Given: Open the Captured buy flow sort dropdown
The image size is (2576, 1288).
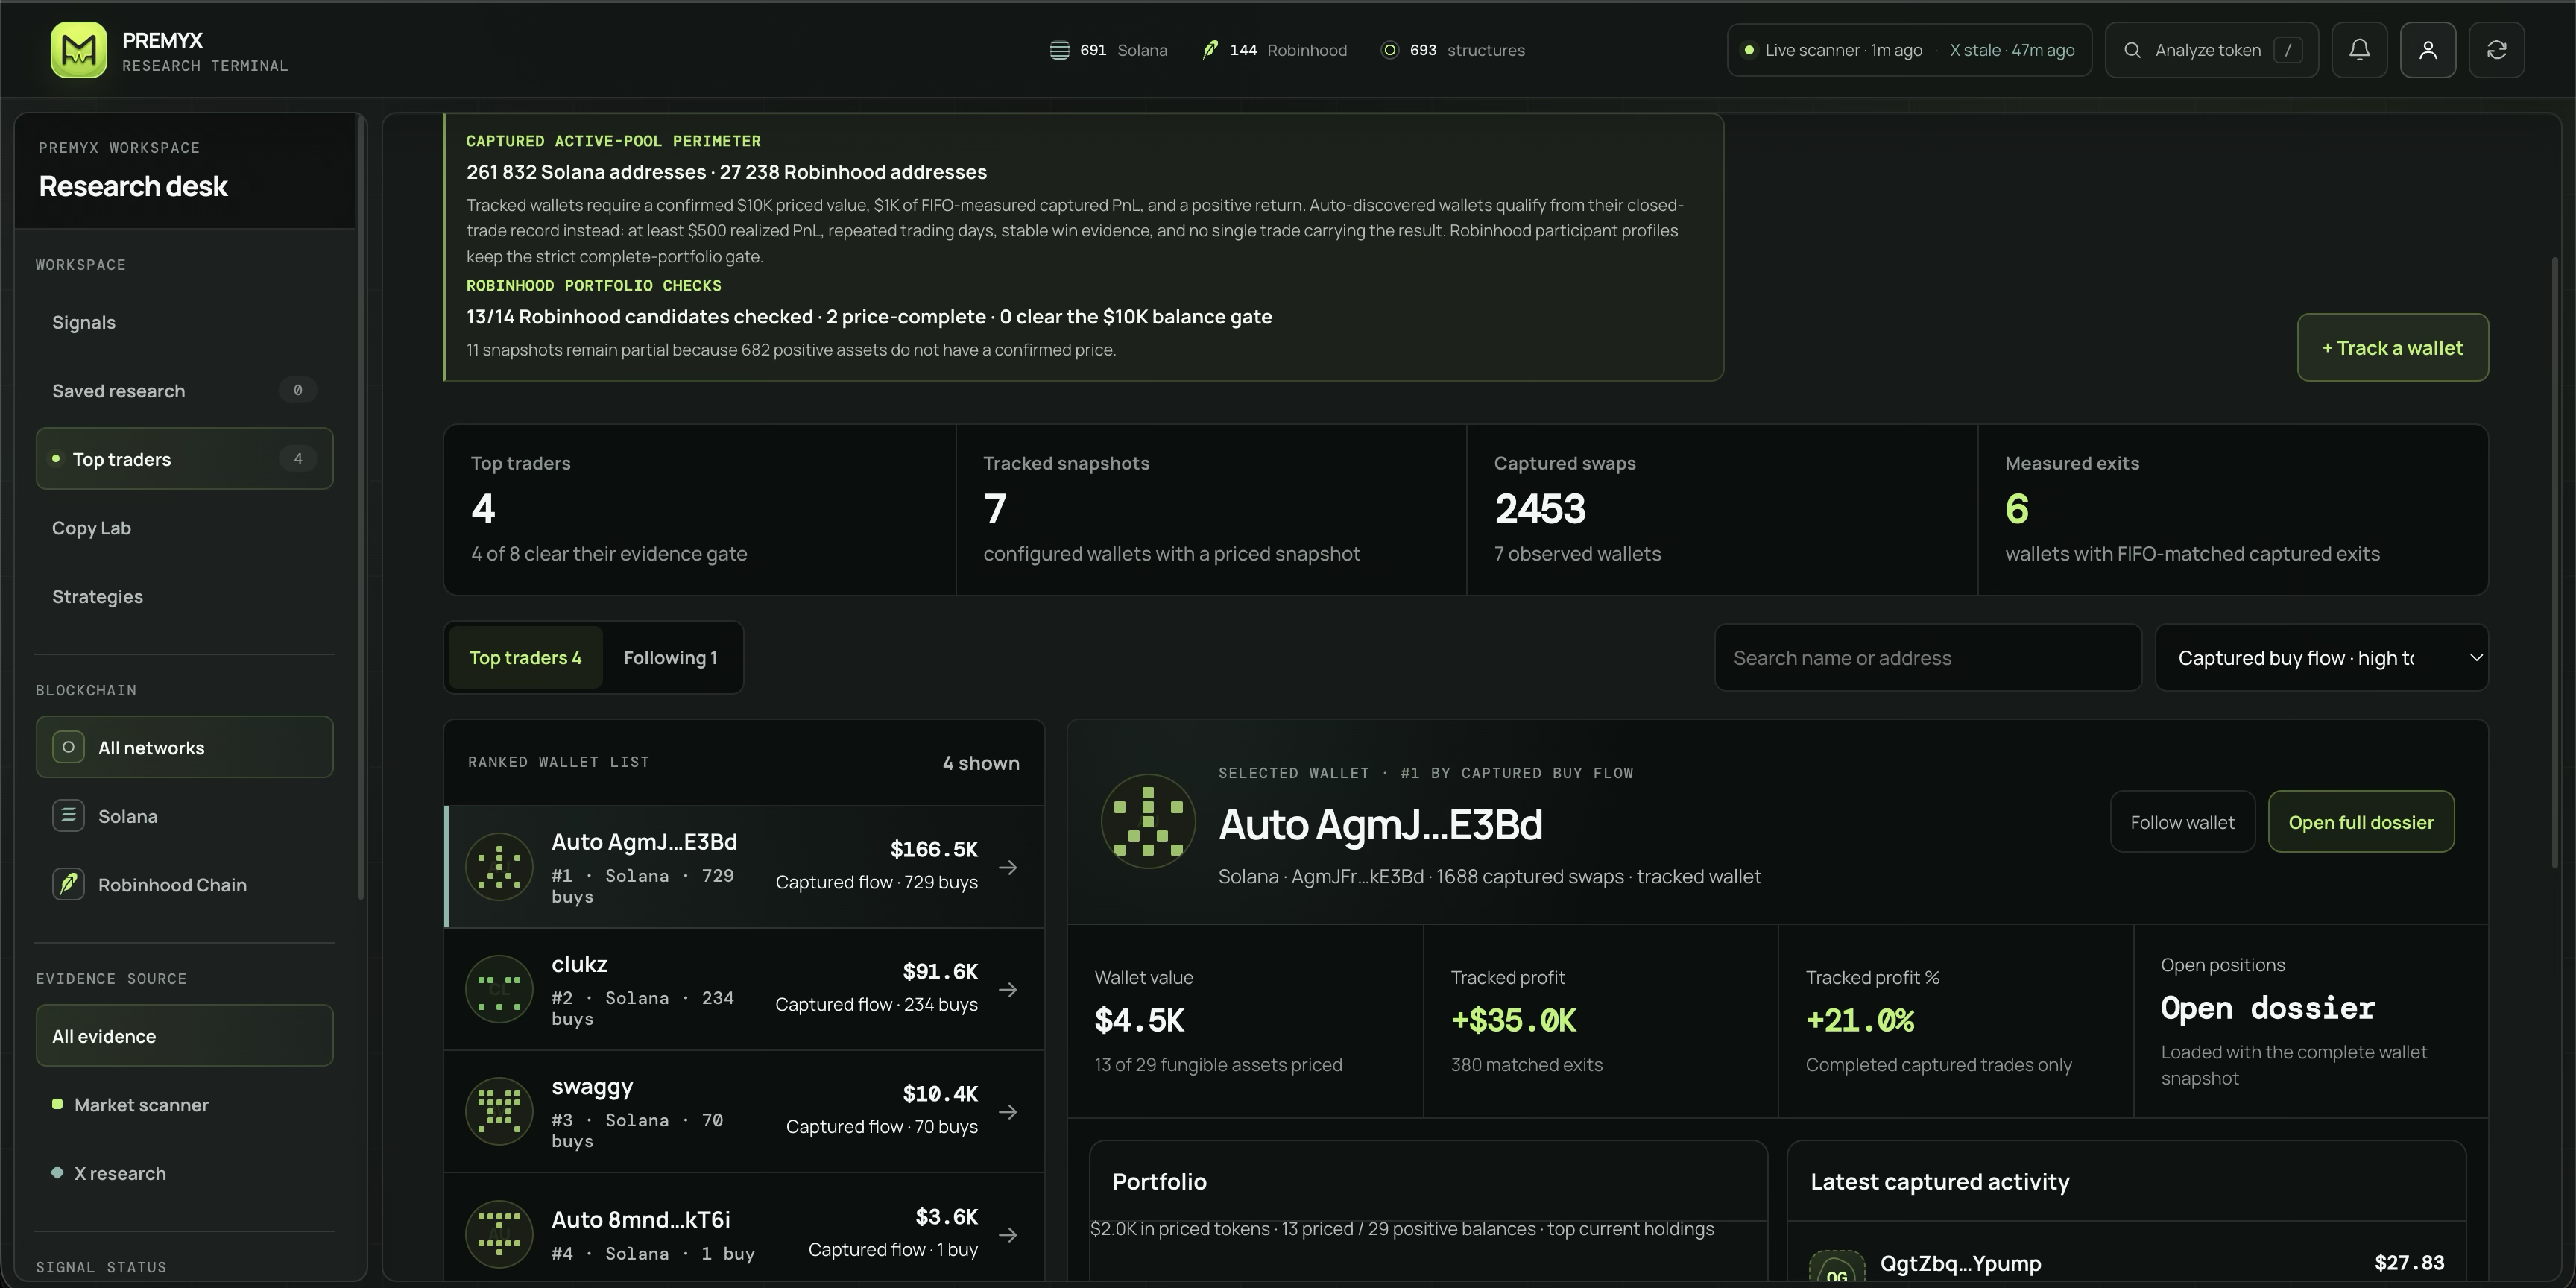Looking at the screenshot, I should click(x=2322, y=657).
